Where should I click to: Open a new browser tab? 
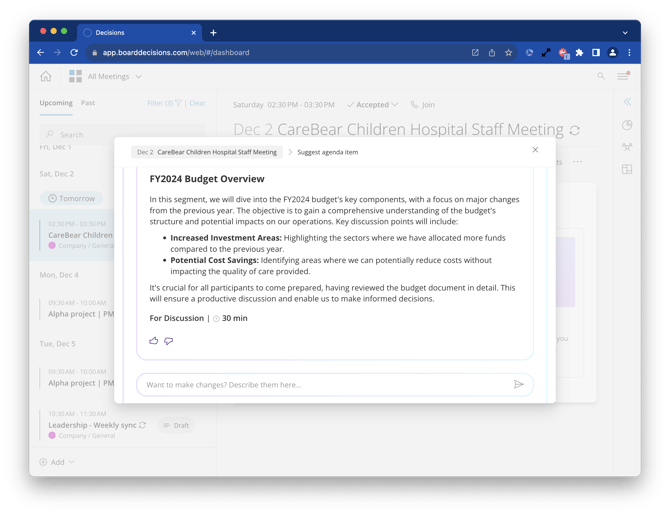(x=213, y=32)
